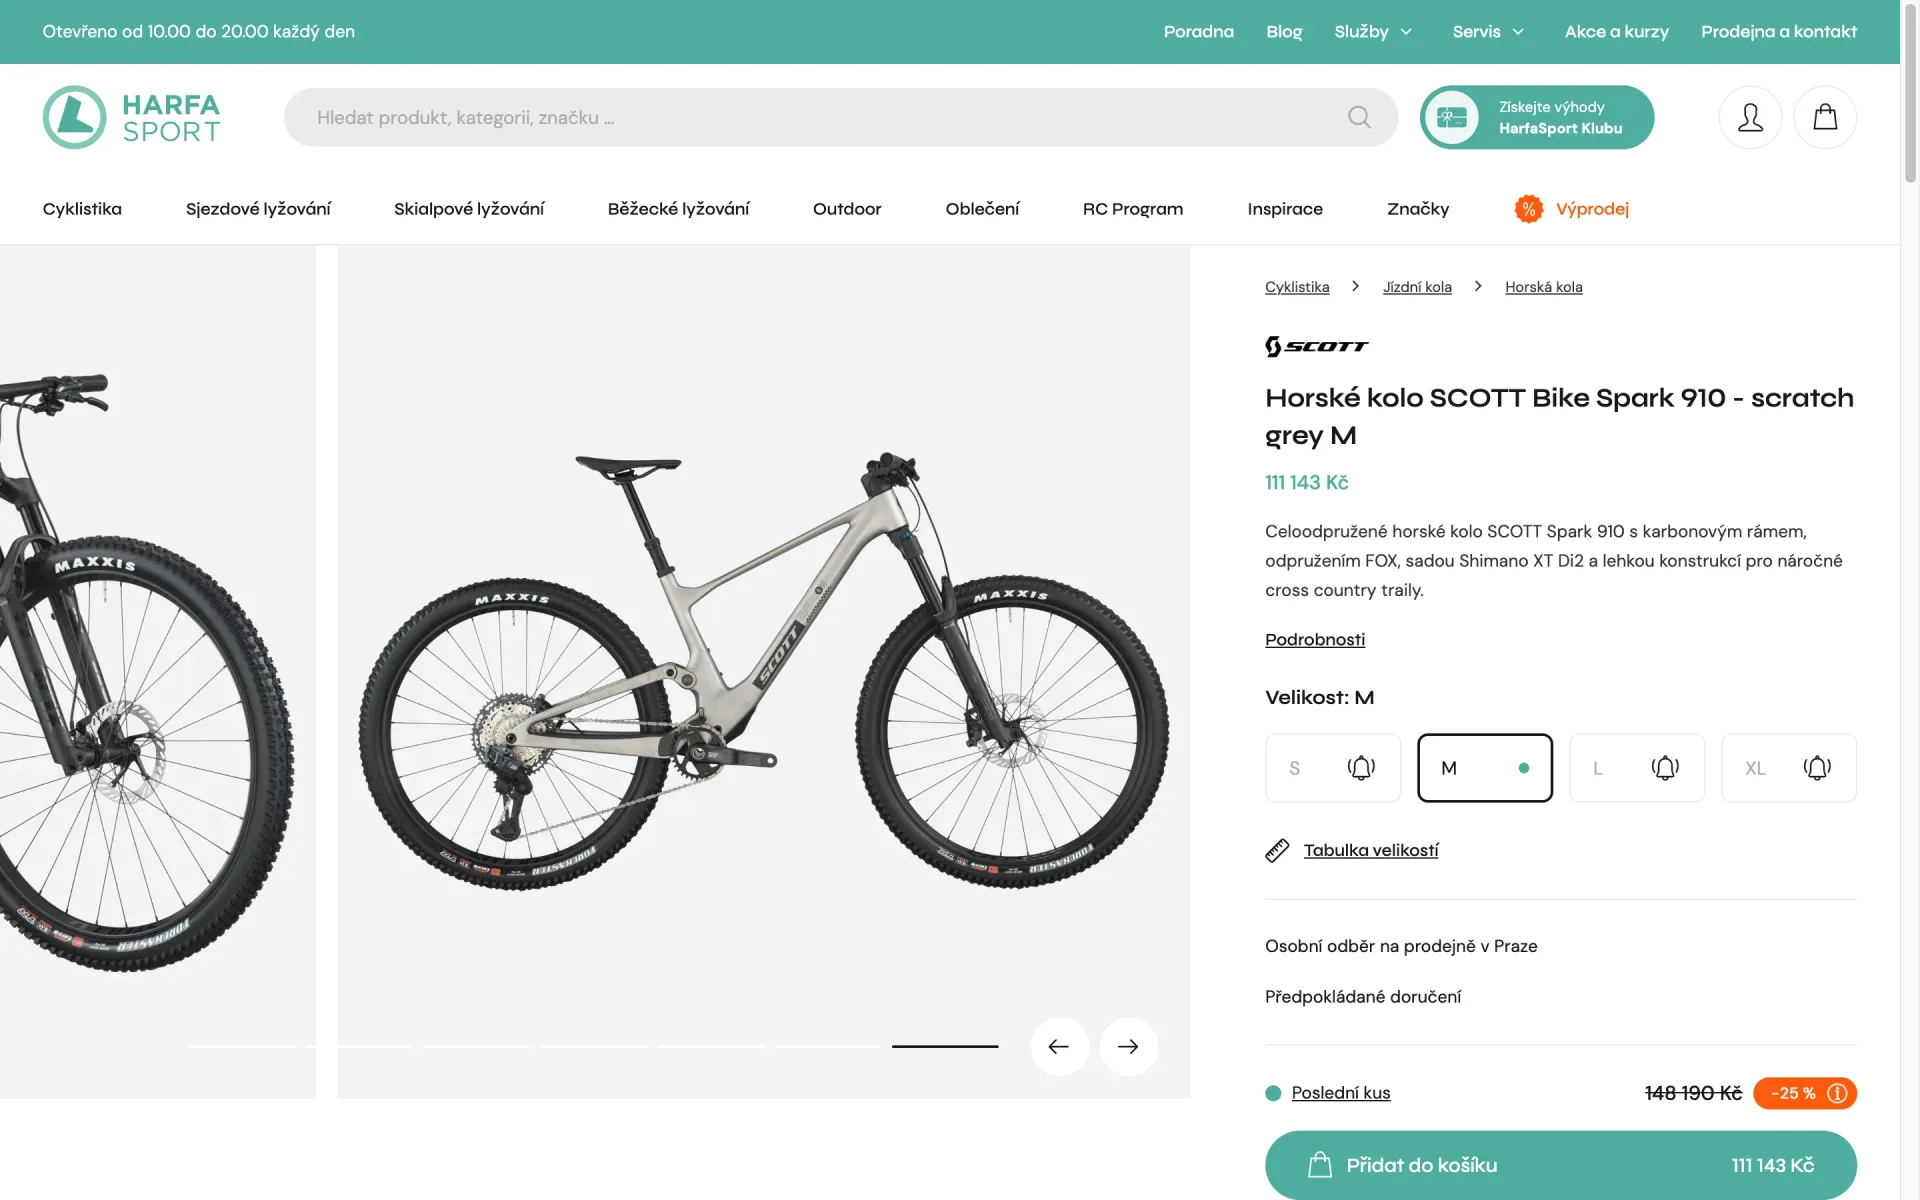1920x1200 pixels.
Task: Open the Outdoor category menu
Action: (847, 209)
